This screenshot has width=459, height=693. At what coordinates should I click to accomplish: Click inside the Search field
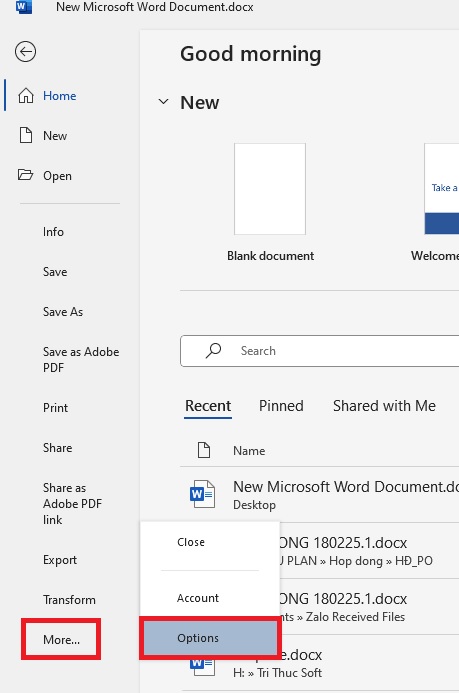click(x=319, y=351)
